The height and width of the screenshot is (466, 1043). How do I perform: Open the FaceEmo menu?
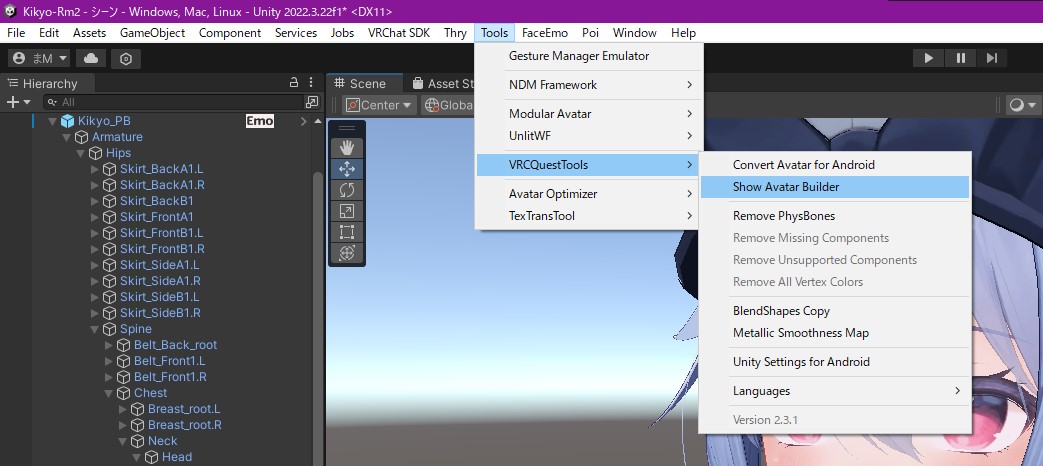coord(545,33)
